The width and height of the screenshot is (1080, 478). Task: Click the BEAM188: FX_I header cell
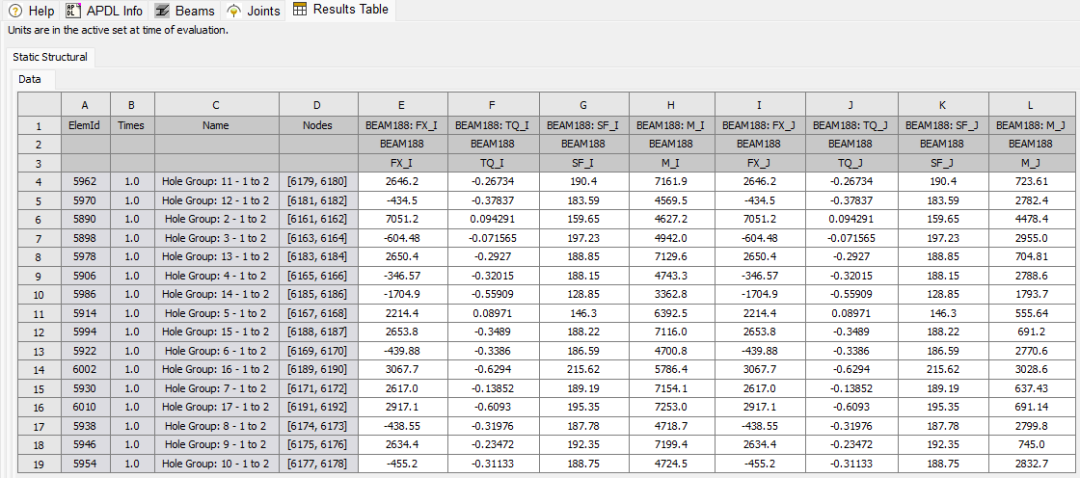(402, 125)
